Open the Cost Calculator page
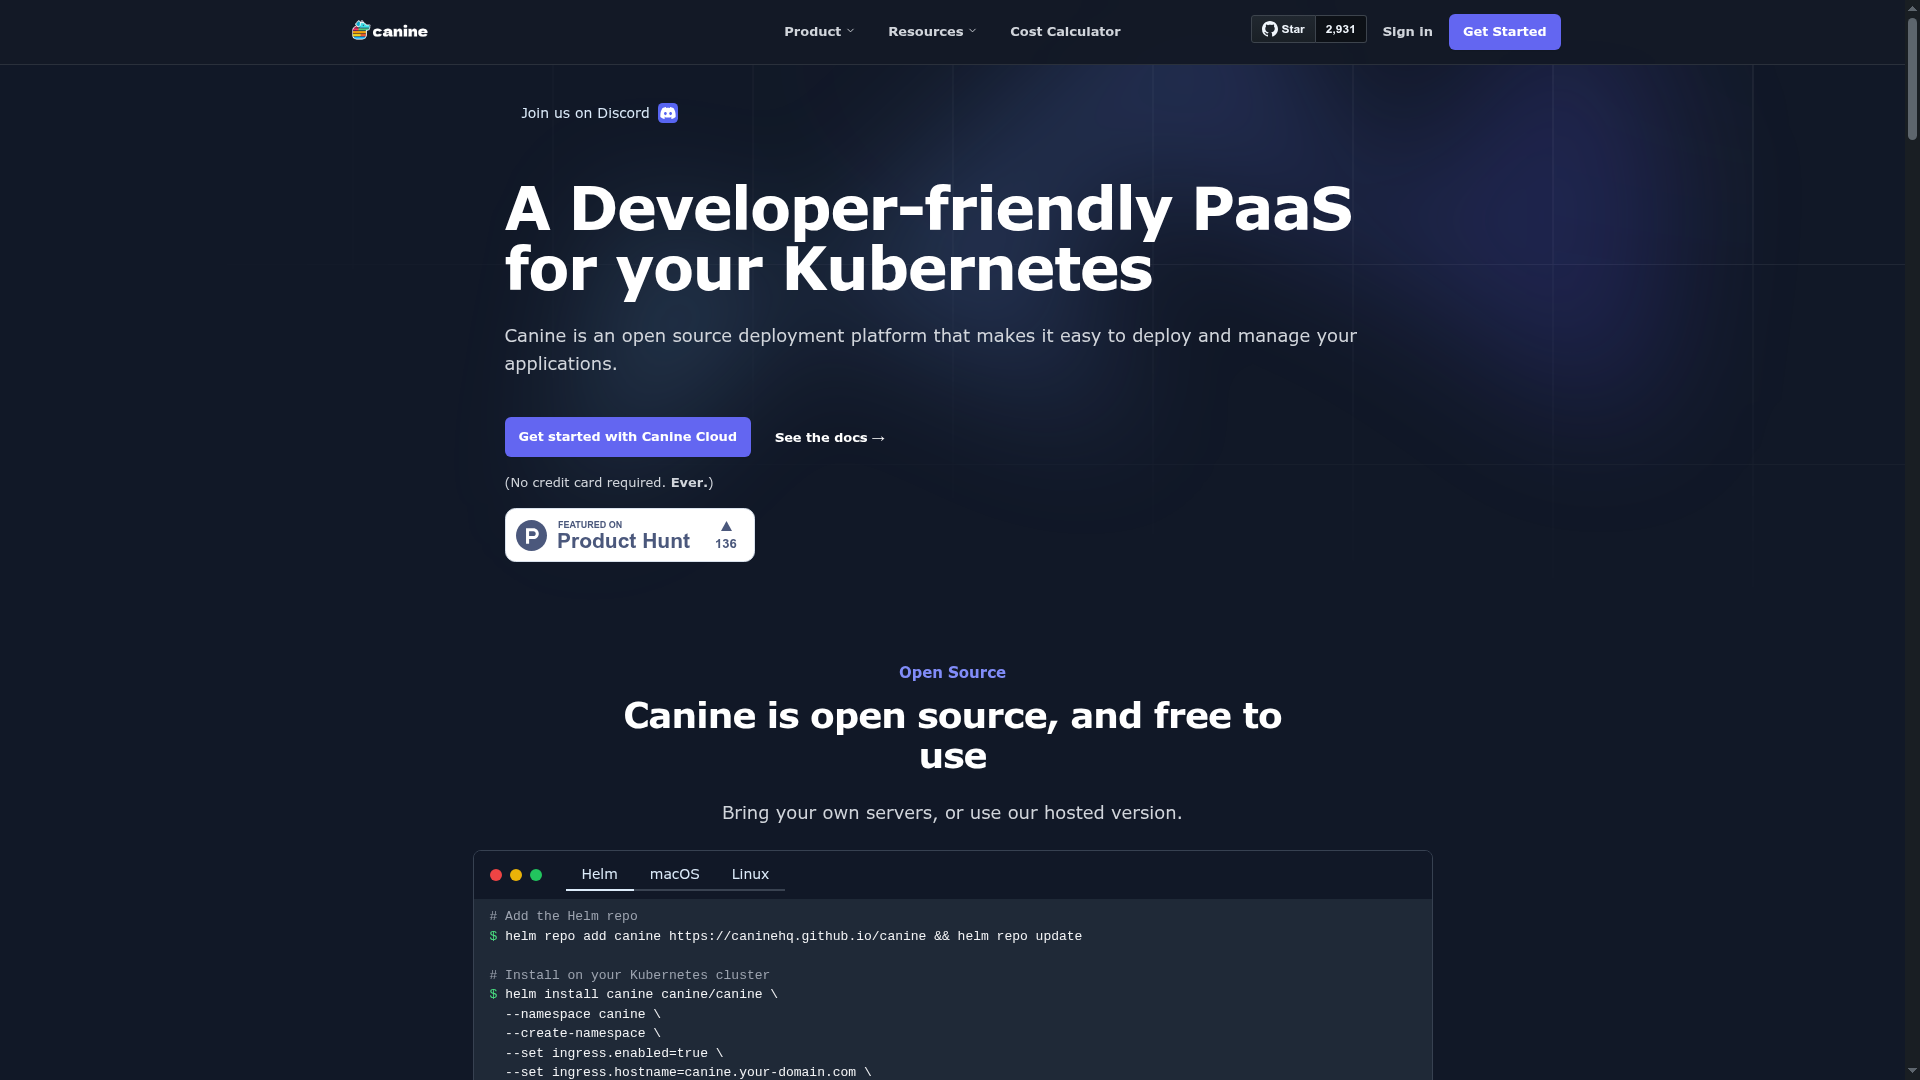 point(1065,32)
